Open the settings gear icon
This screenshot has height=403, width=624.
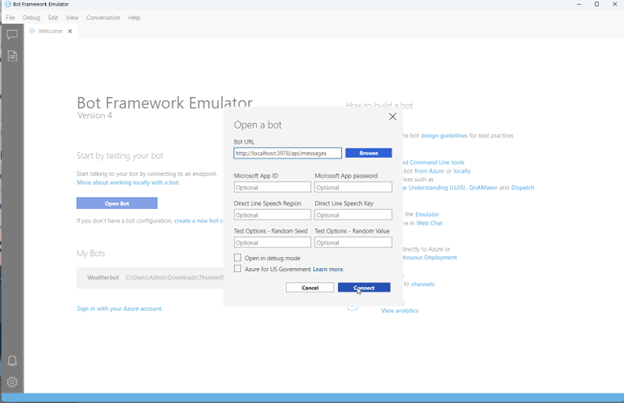[12, 382]
